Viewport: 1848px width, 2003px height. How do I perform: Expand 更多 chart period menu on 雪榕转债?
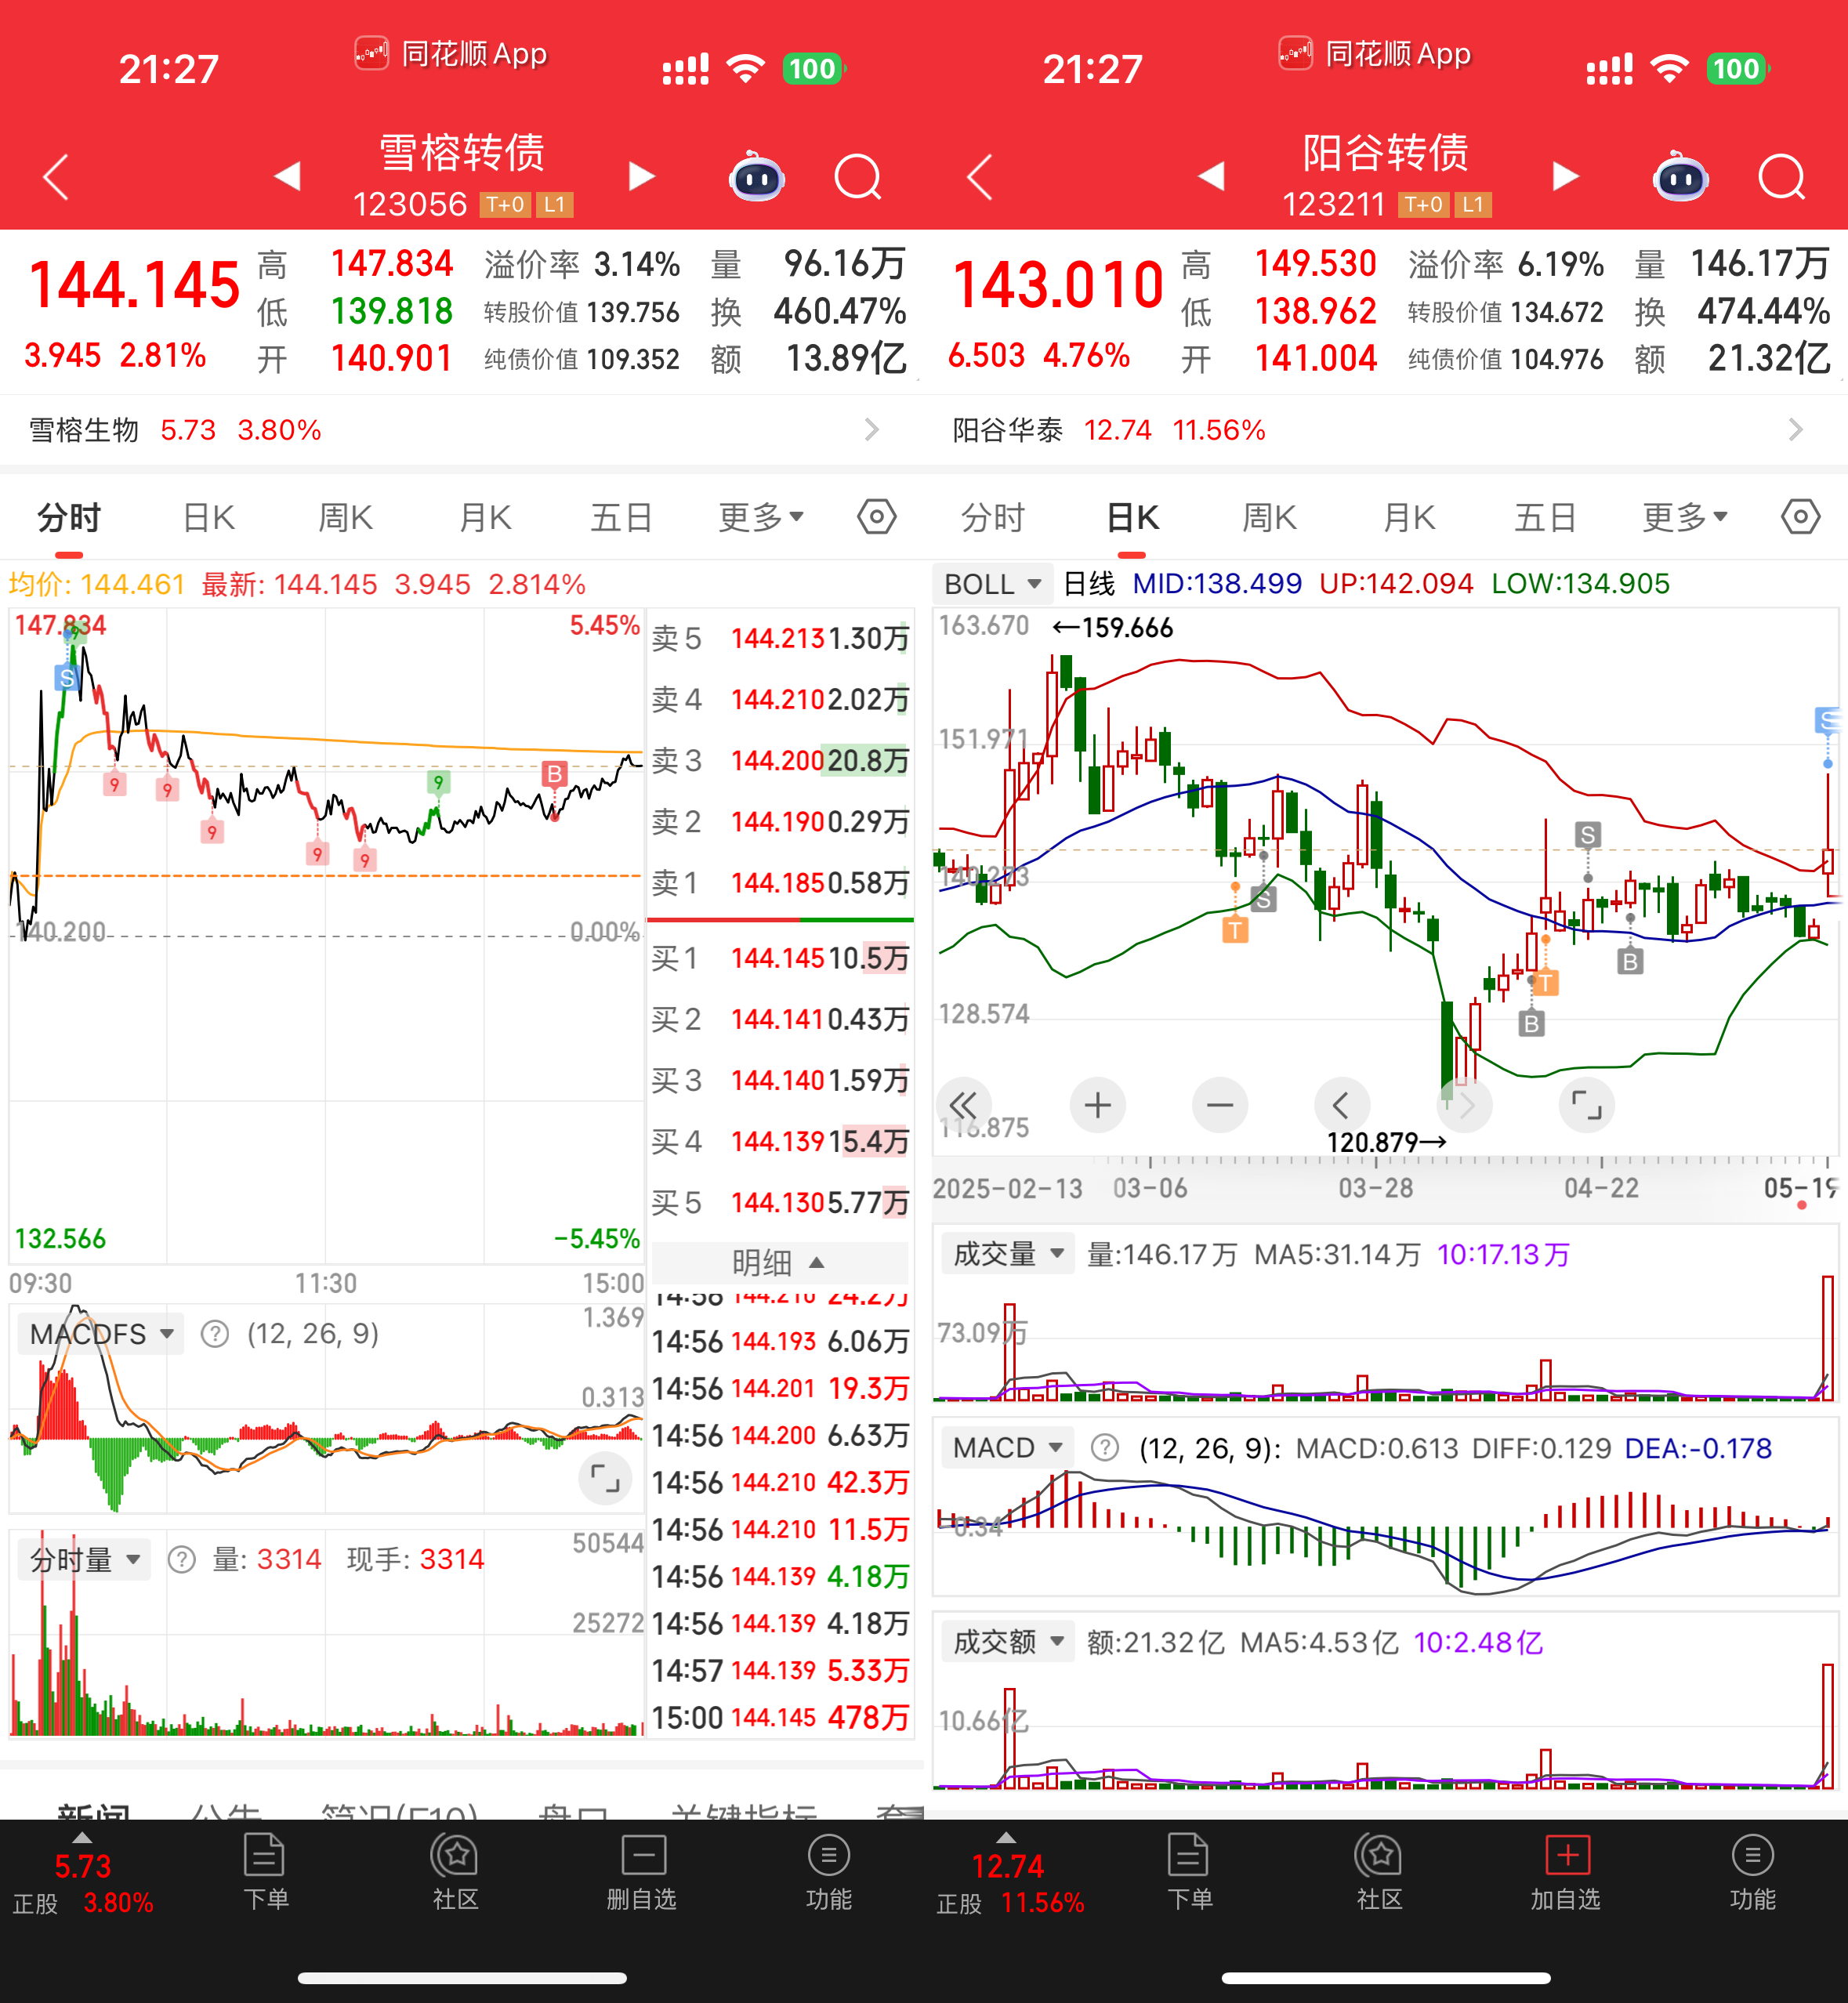click(x=760, y=517)
